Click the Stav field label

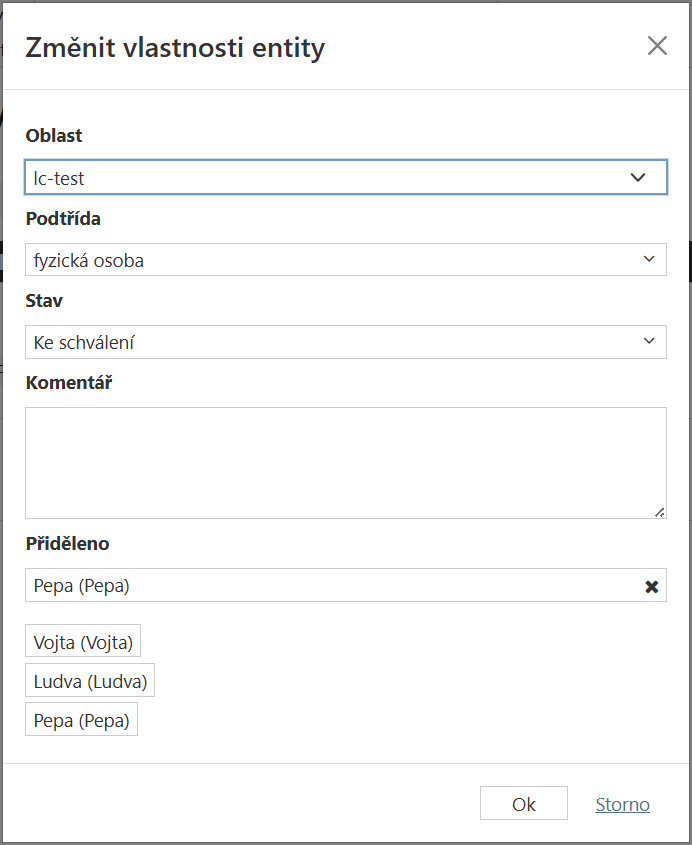pyautogui.click(x=44, y=300)
